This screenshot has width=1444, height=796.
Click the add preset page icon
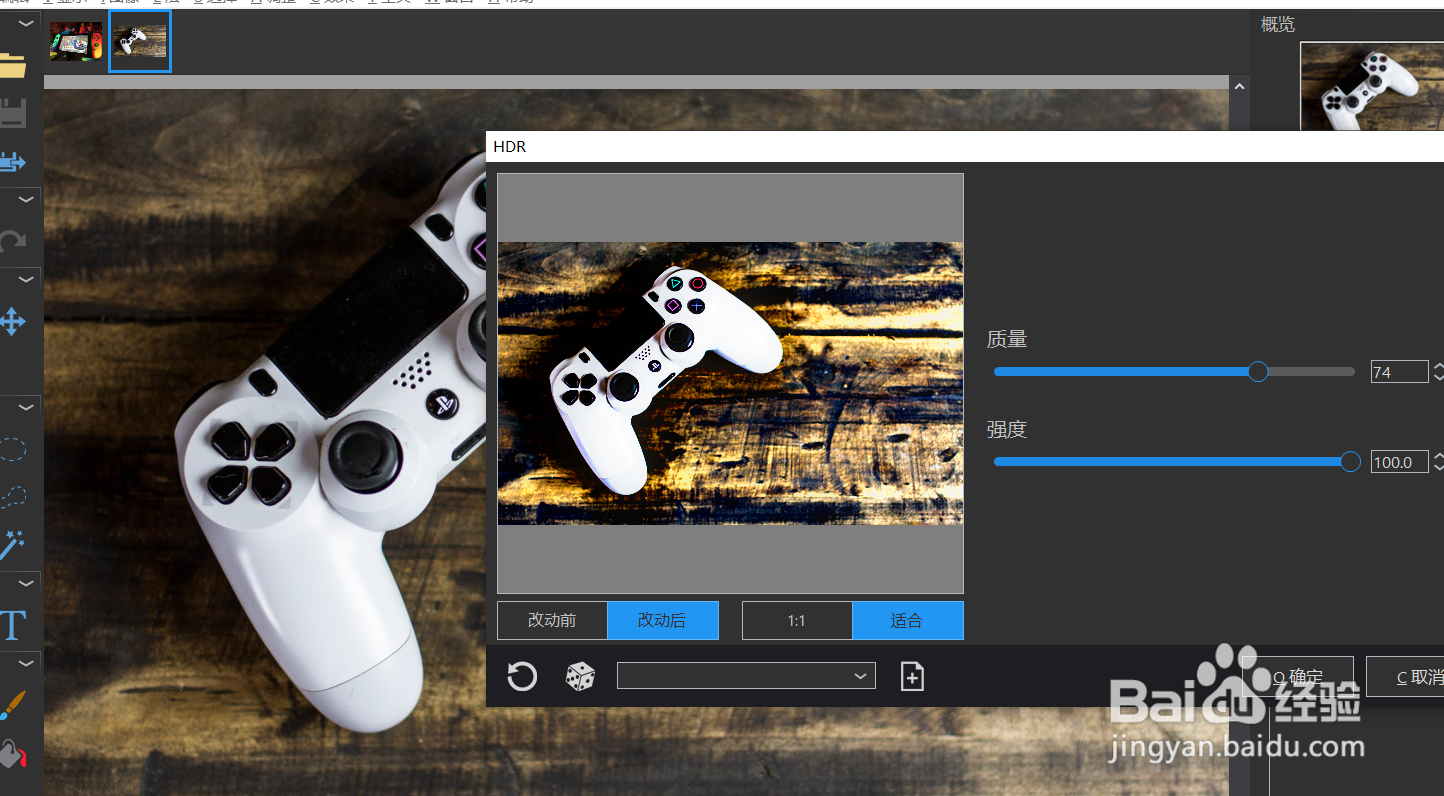[912, 677]
